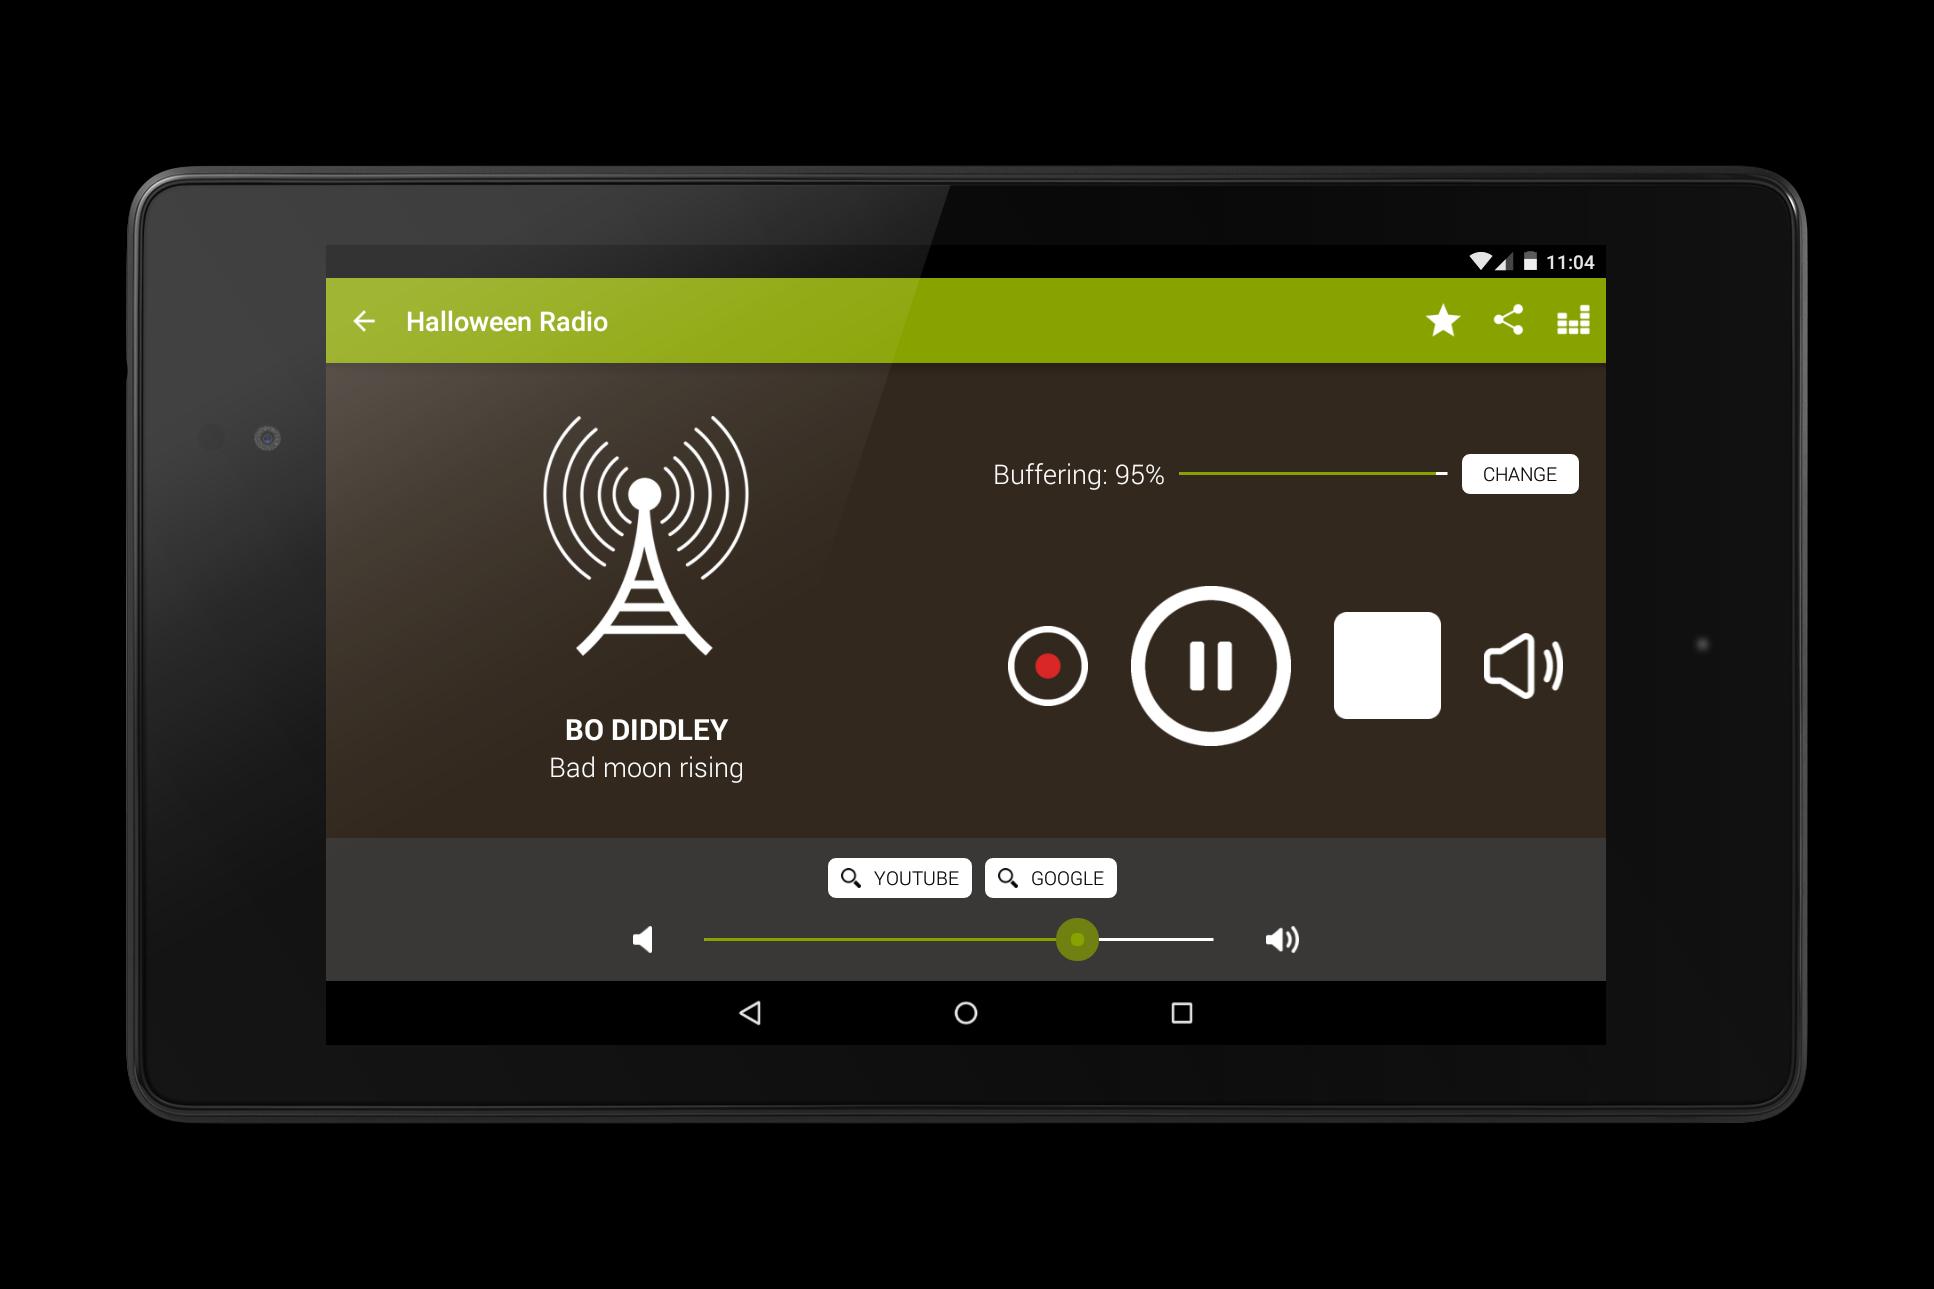
Task: Click the star icon to favorite station
Action: (1444, 319)
